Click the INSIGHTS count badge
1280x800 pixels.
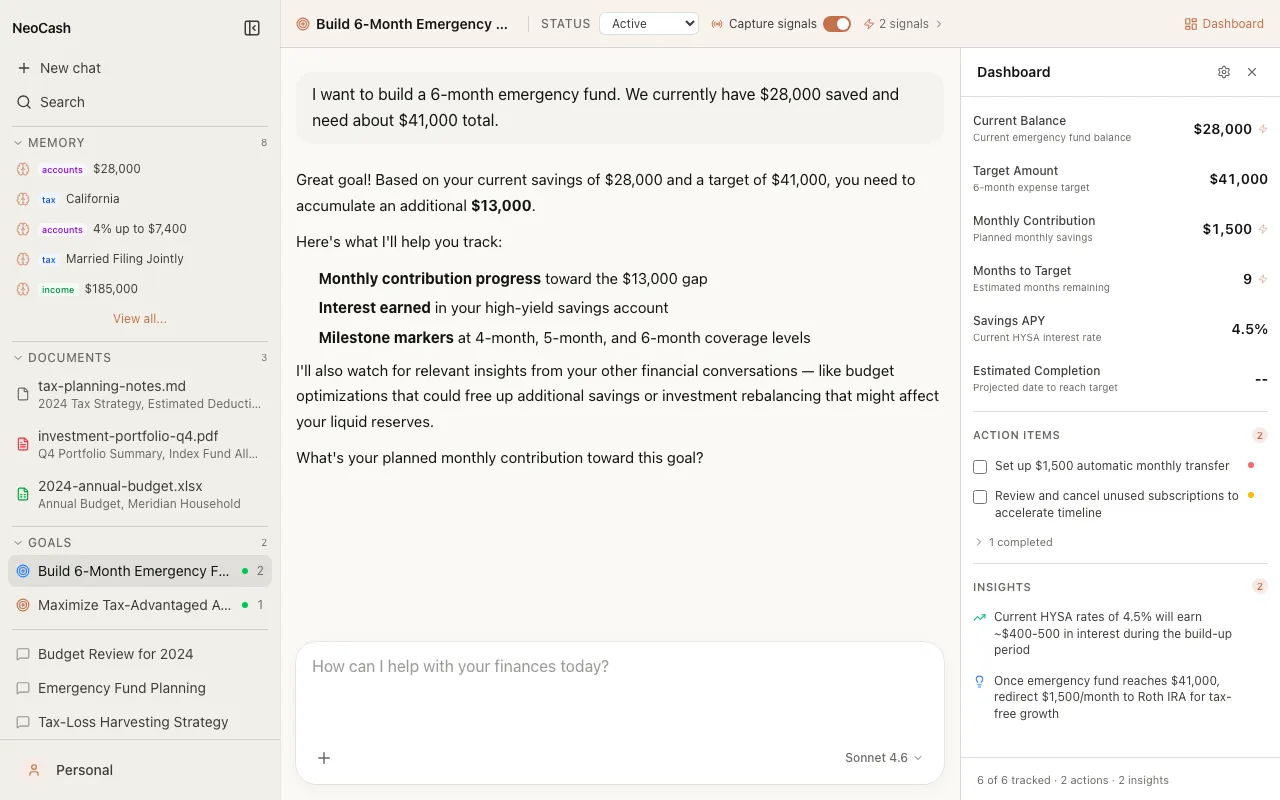(x=1260, y=587)
